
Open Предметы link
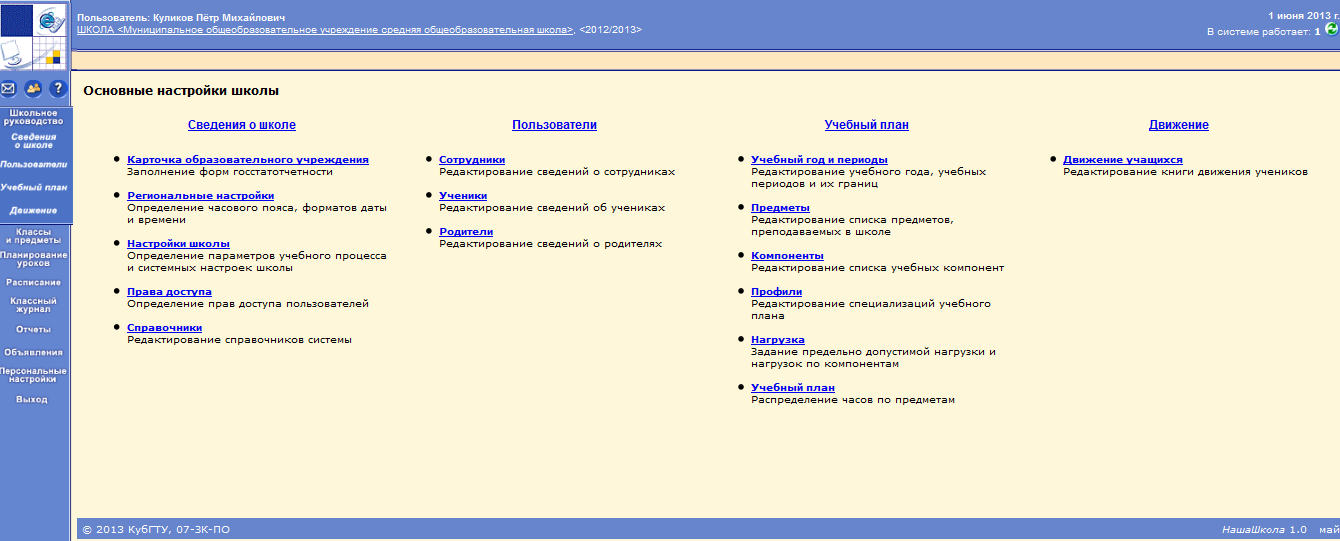[x=780, y=207]
